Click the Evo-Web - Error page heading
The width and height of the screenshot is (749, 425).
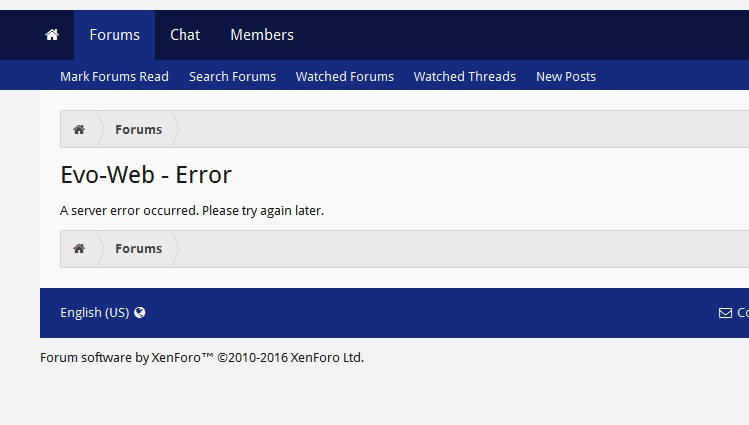pyautogui.click(x=146, y=175)
